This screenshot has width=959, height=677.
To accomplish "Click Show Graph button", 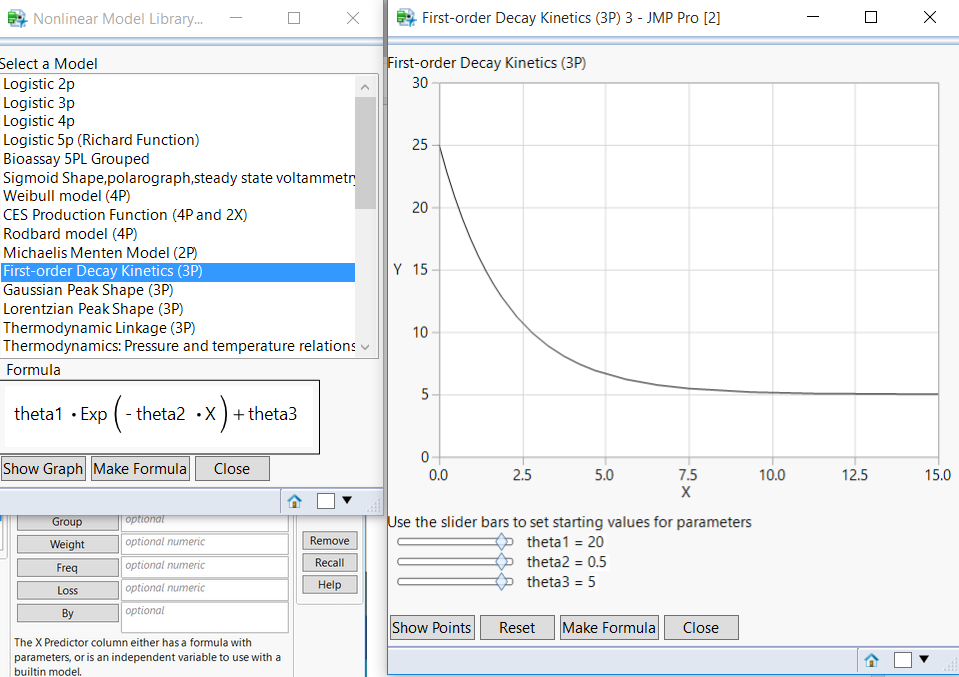I will (x=43, y=468).
